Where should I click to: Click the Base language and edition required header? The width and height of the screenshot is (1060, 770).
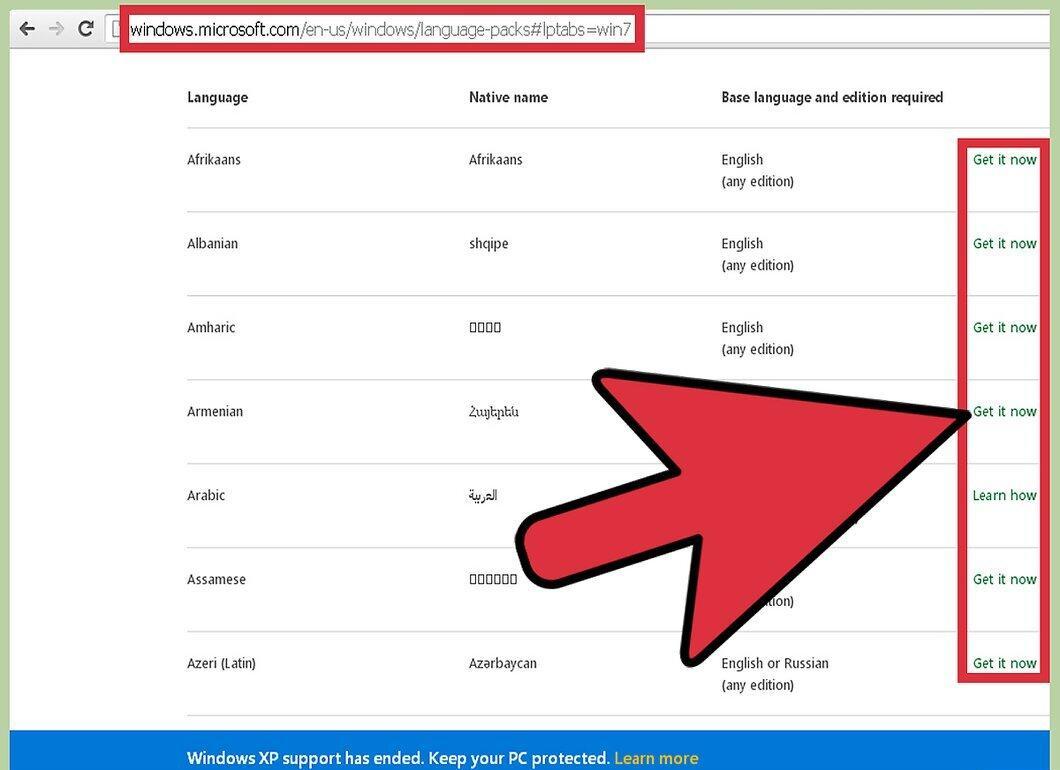[832, 97]
